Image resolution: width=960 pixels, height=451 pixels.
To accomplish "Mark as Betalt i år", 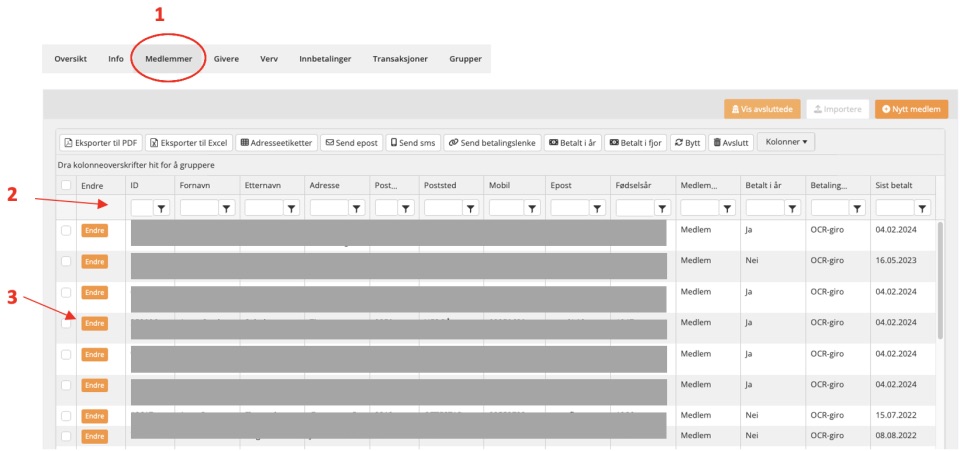I will click(x=572, y=143).
